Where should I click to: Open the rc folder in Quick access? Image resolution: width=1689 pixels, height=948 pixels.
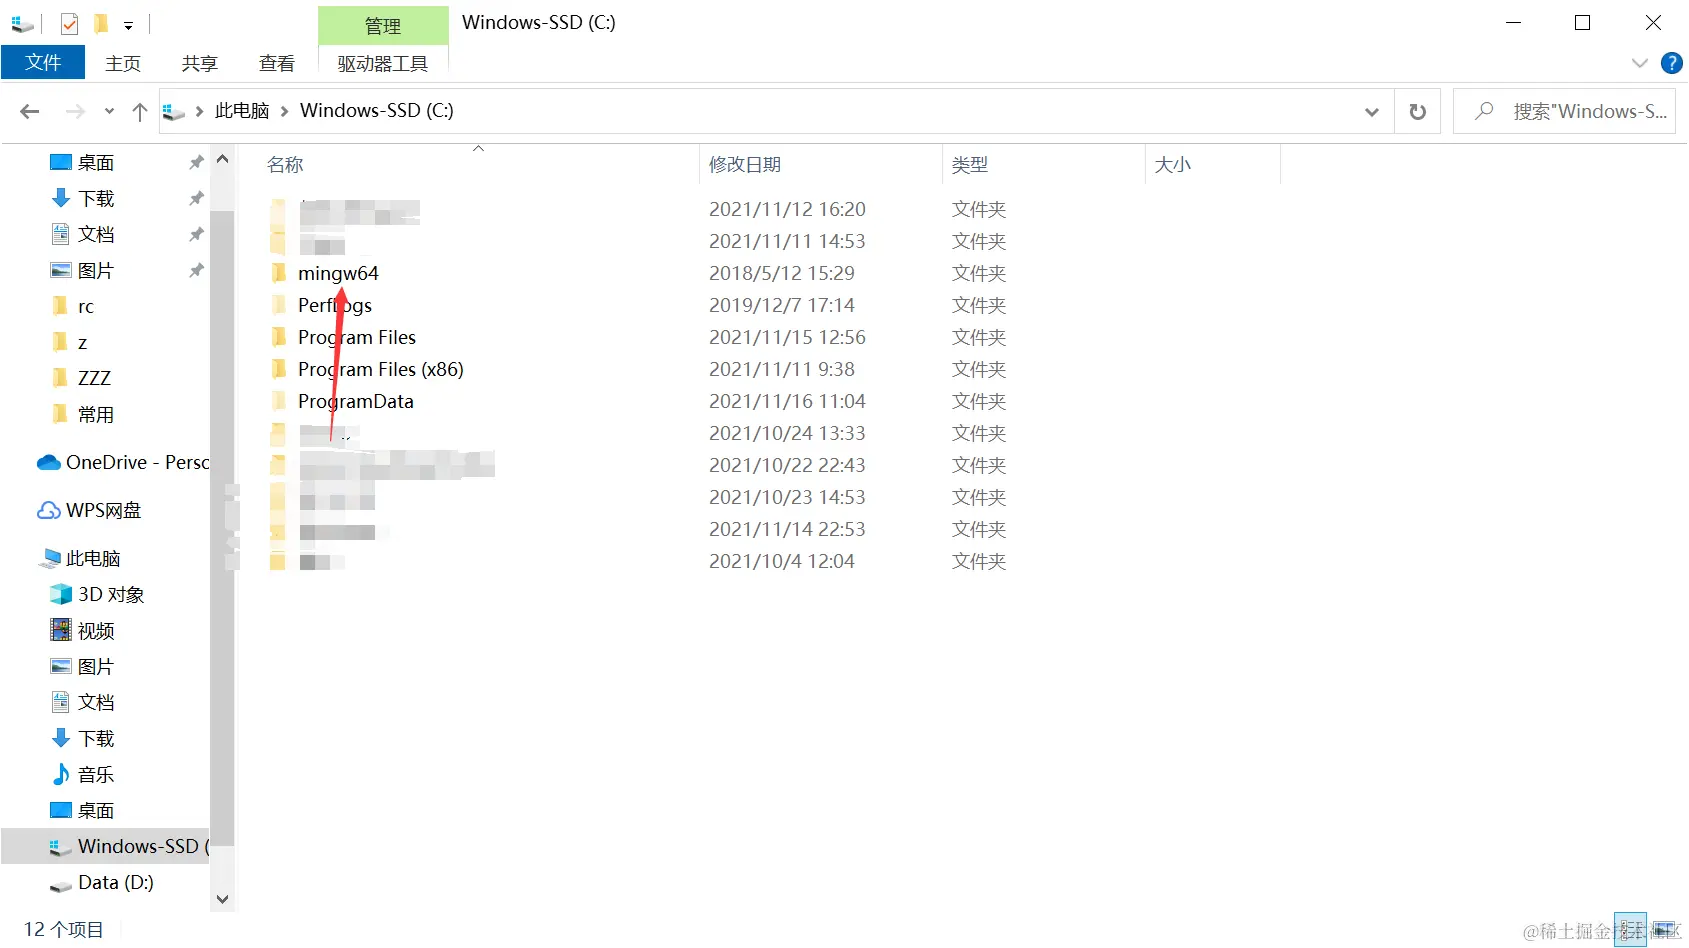73,306
